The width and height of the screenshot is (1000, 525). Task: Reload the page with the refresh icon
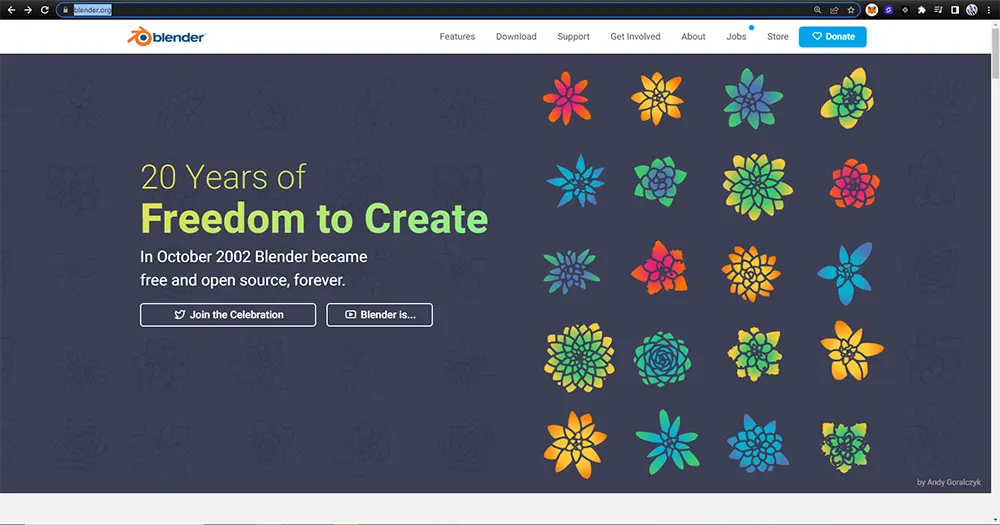(45, 10)
